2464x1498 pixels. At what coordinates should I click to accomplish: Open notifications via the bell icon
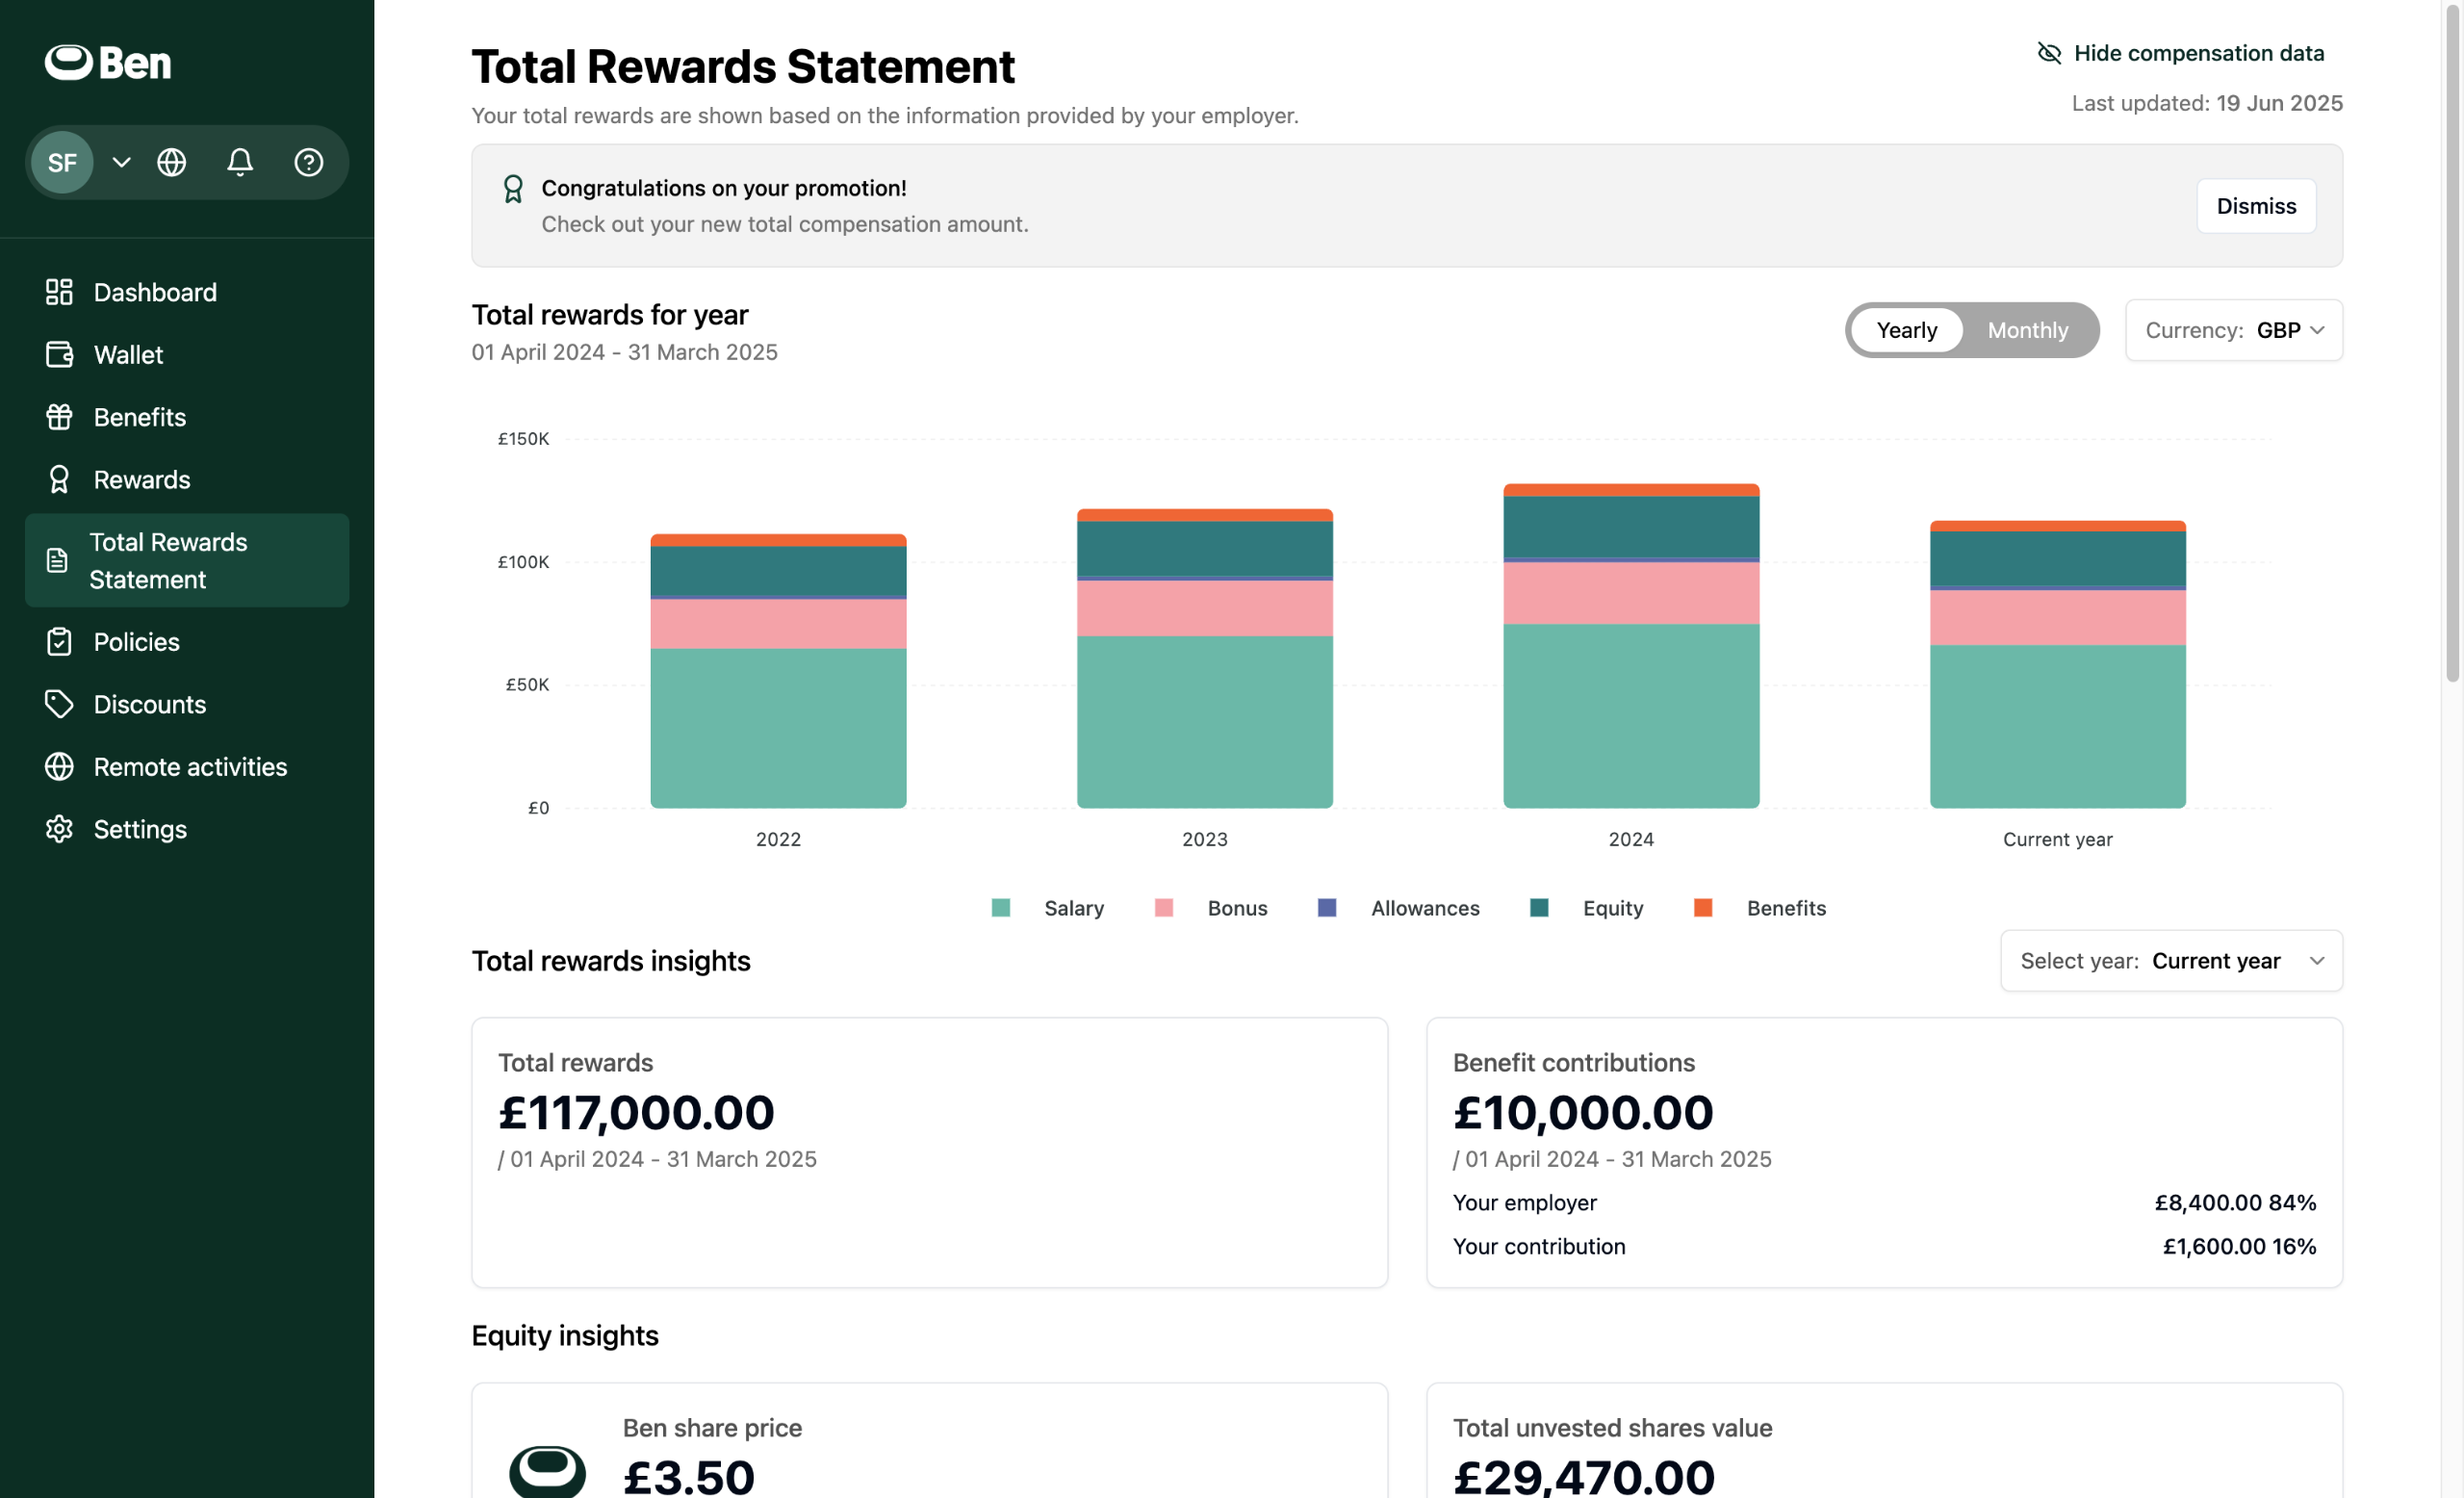240,162
